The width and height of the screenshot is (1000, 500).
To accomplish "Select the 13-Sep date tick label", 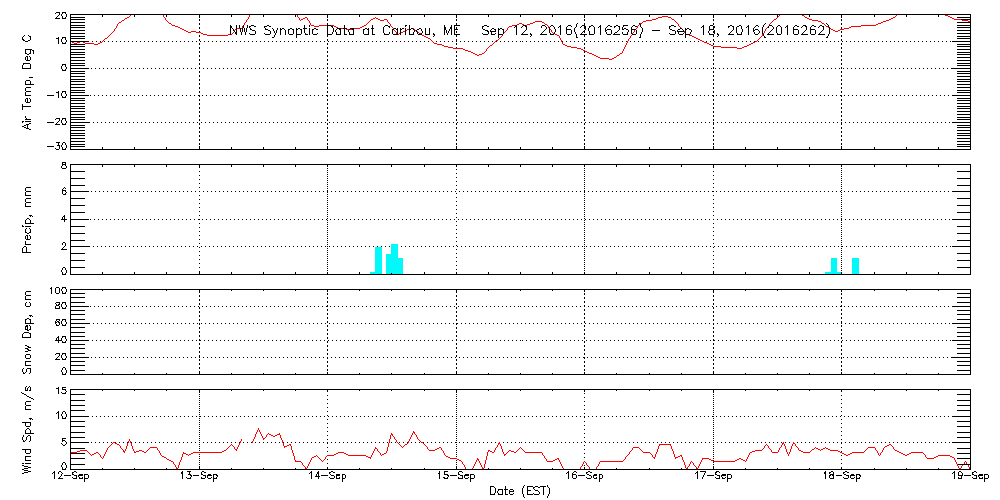I will (199, 477).
